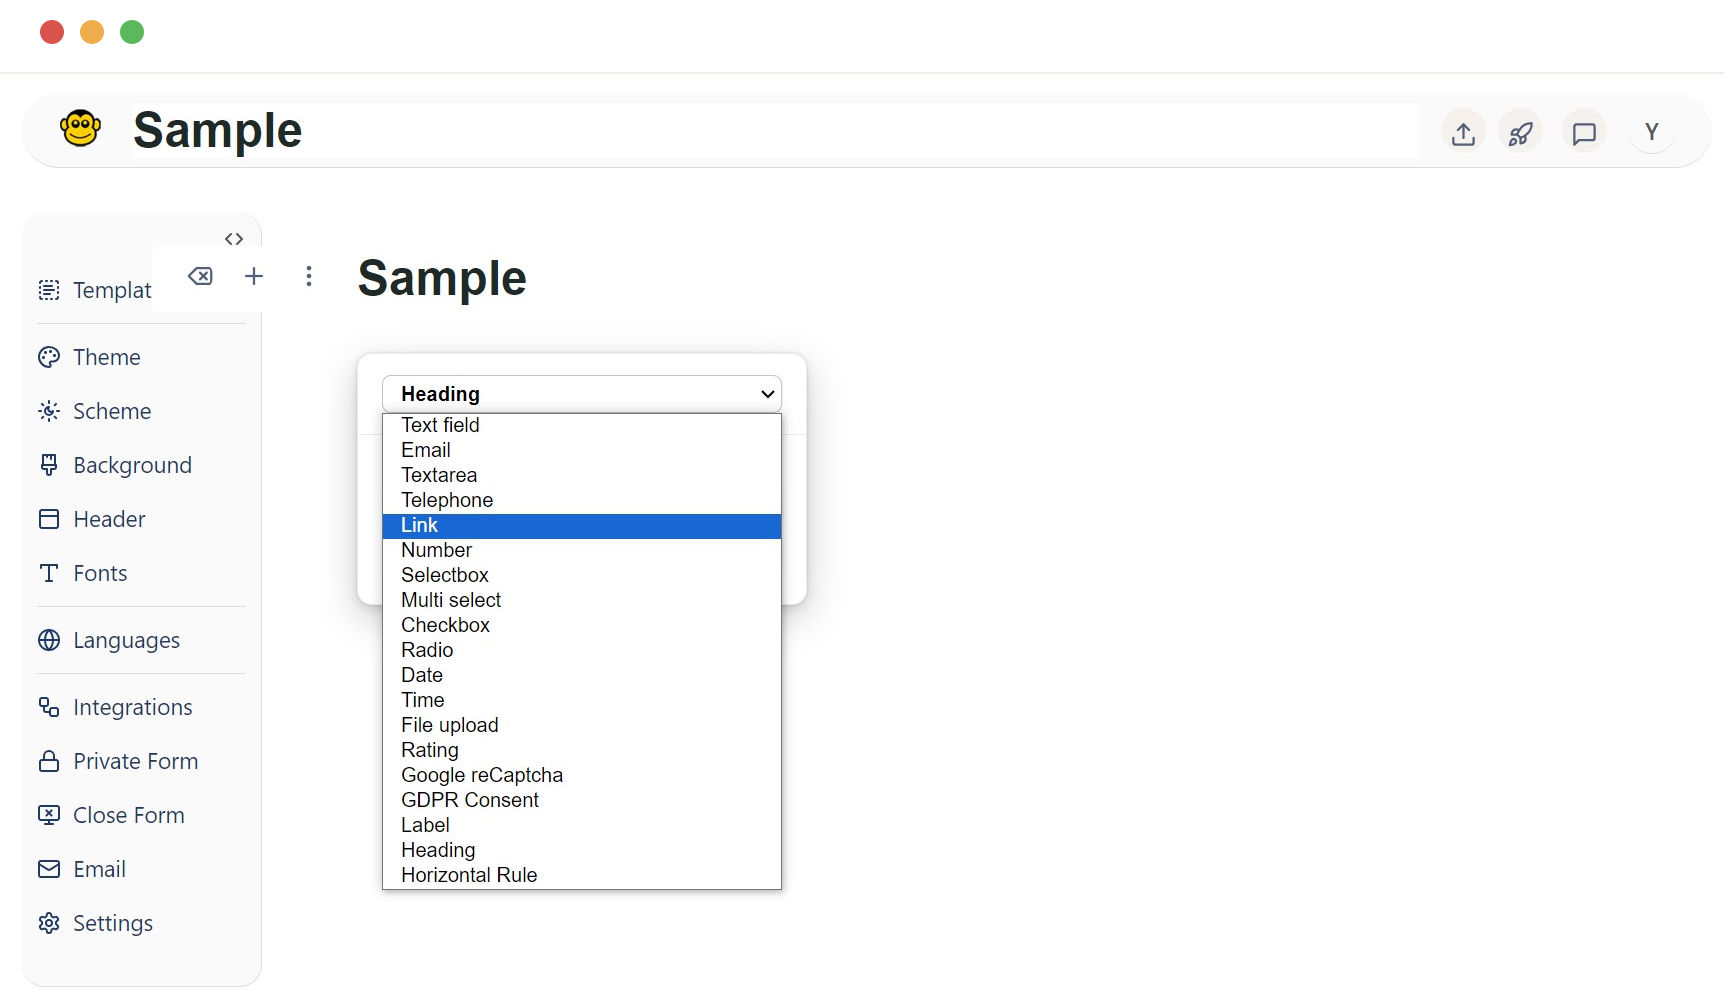Click the Sample heading on the form
Viewport: 1724px width, 992px height.
[442, 278]
